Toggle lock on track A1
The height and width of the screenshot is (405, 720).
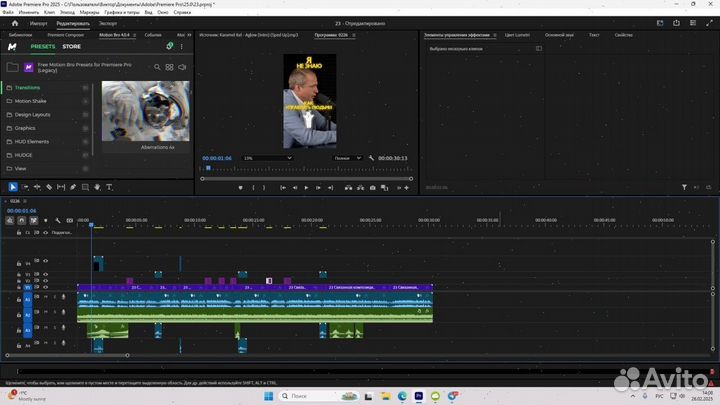tap(19, 299)
